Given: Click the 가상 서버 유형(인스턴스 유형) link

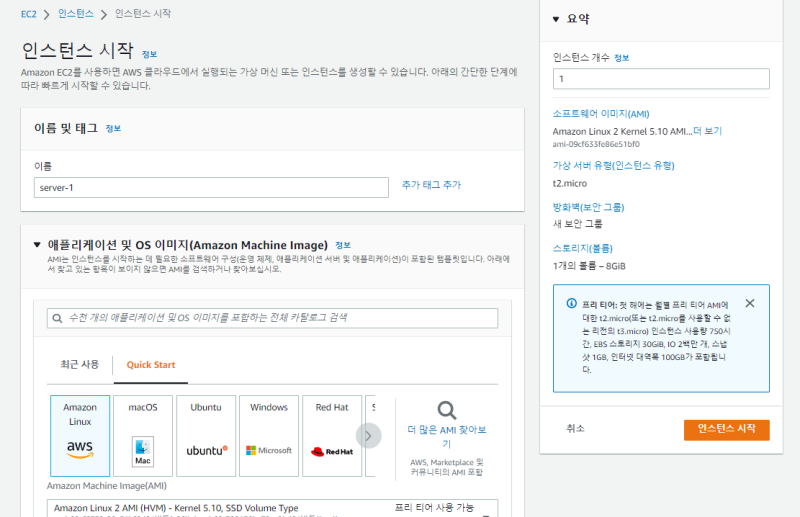Looking at the screenshot, I should click(614, 165).
